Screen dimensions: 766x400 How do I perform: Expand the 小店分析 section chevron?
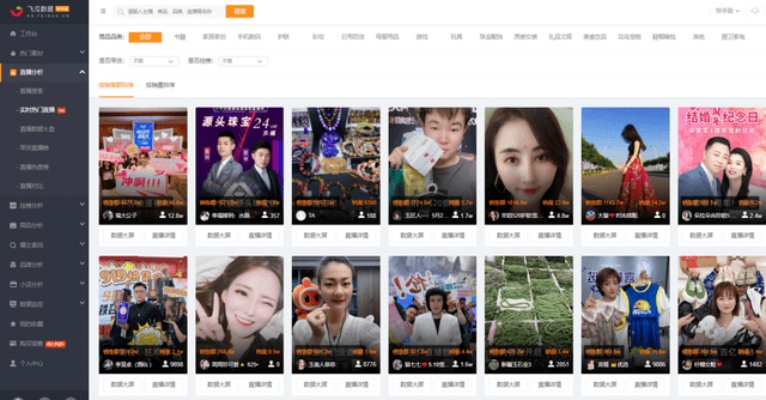[x=82, y=283]
